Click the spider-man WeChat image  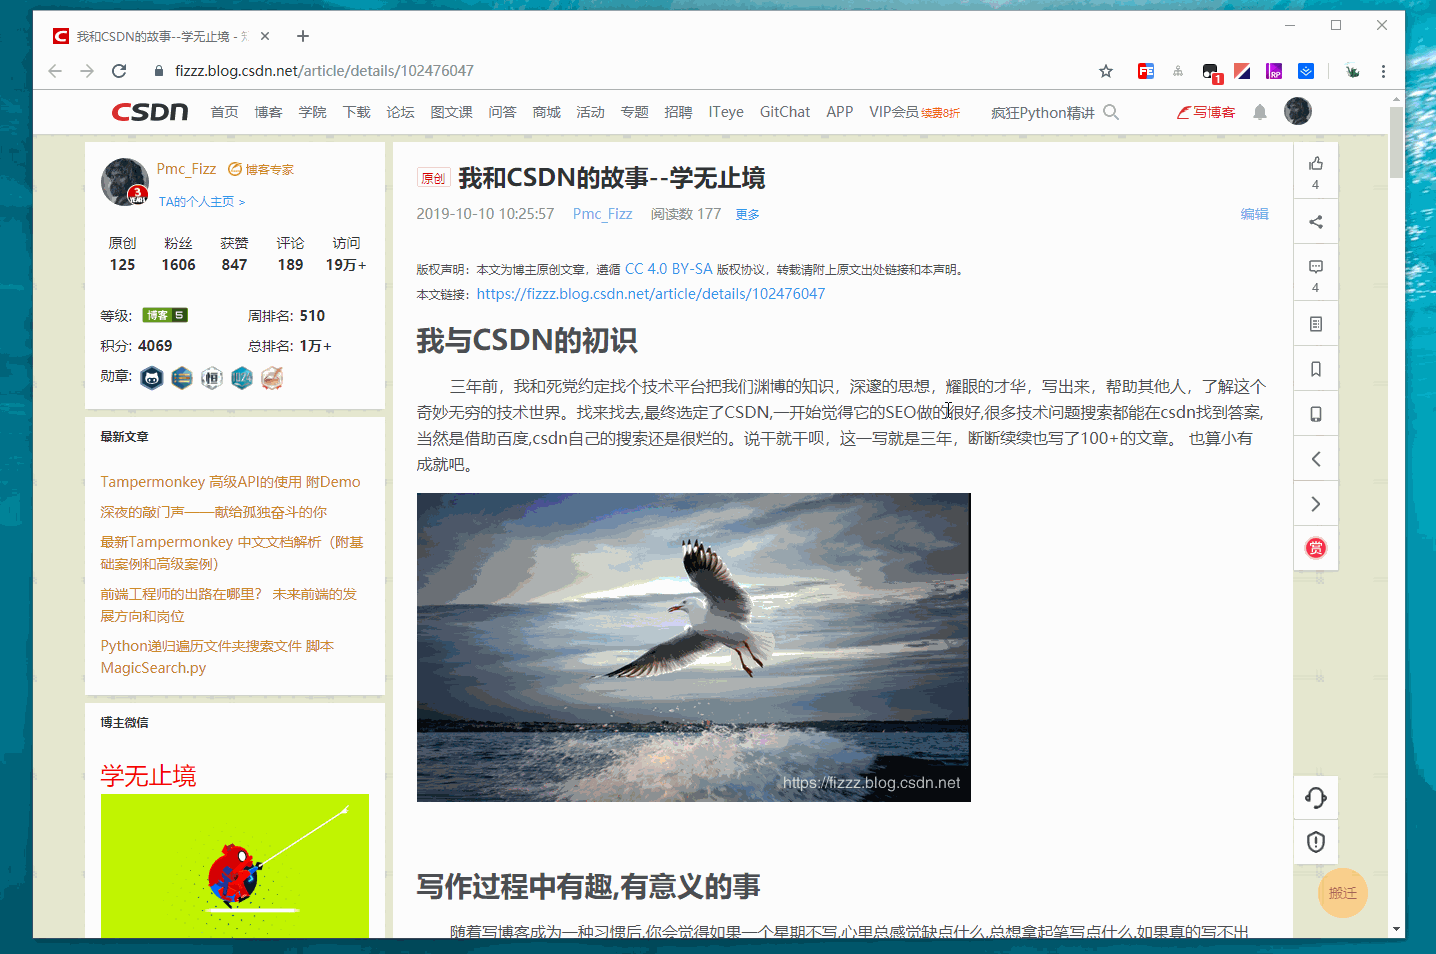[235, 866]
